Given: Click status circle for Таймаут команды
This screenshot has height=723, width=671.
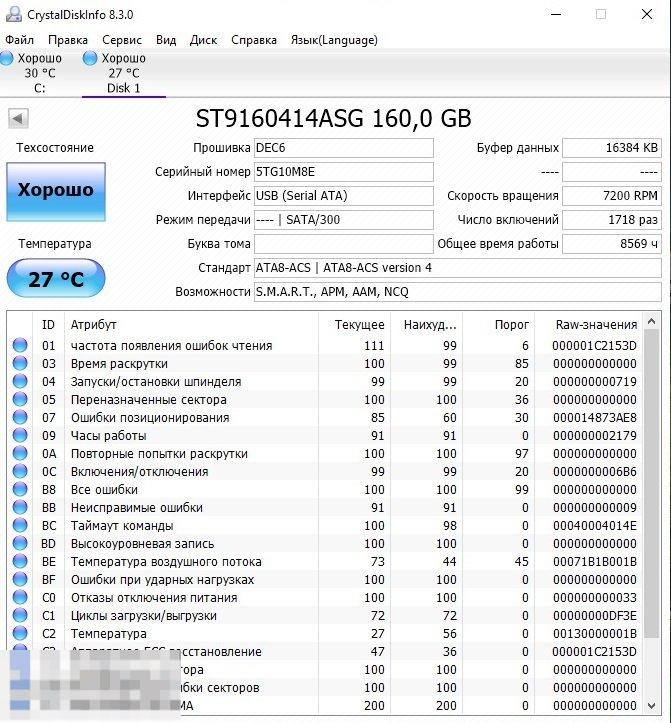Looking at the screenshot, I should pos(20,525).
